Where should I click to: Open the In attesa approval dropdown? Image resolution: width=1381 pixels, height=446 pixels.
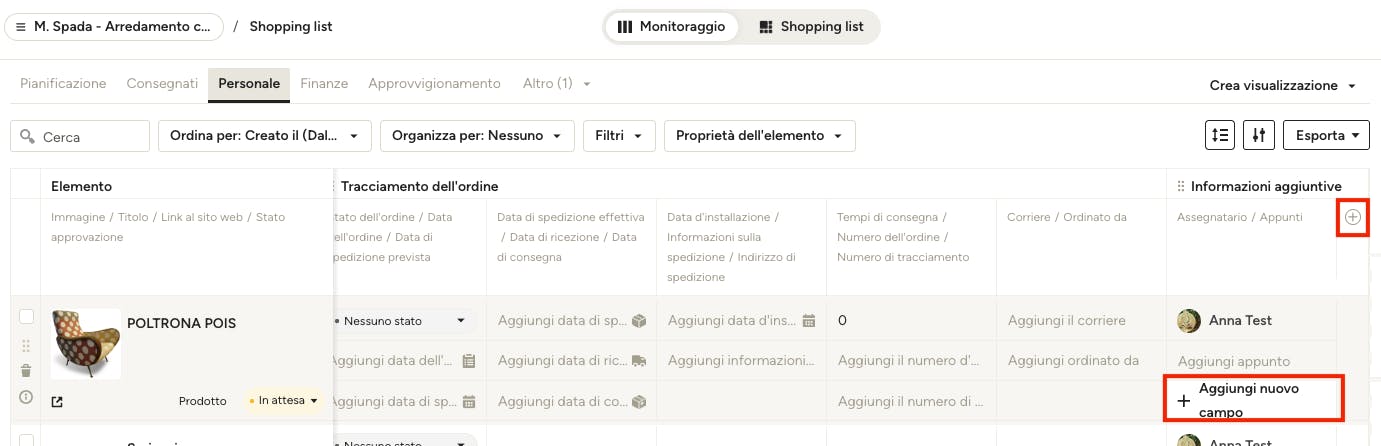[x=285, y=401]
